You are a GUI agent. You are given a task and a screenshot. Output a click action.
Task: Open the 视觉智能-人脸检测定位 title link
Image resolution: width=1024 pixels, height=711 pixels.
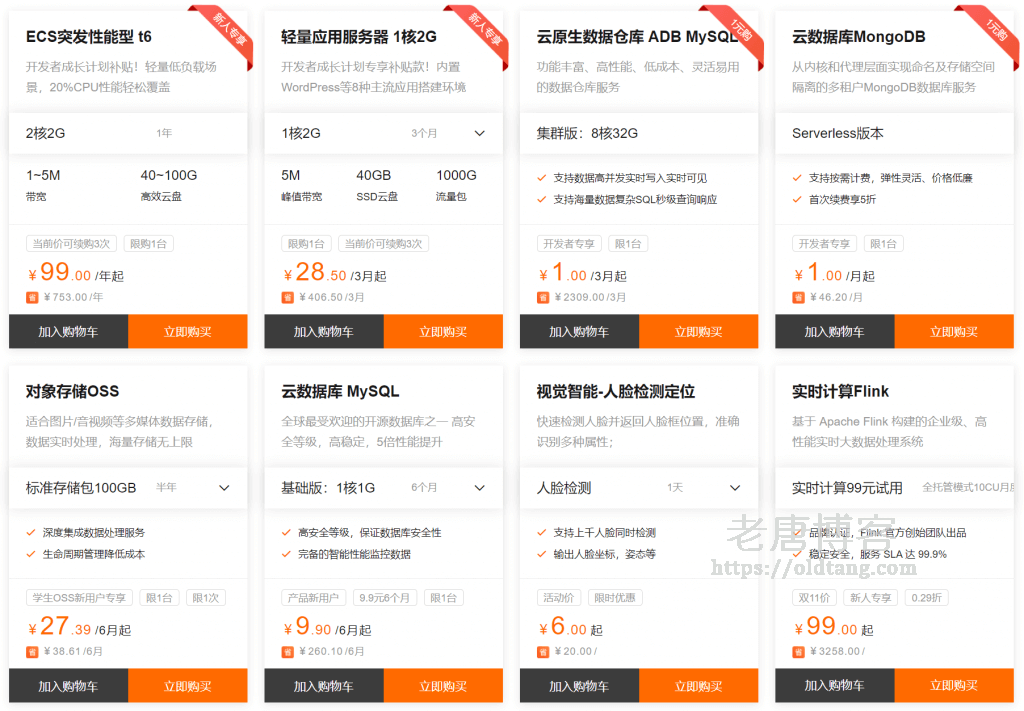(615, 391)
